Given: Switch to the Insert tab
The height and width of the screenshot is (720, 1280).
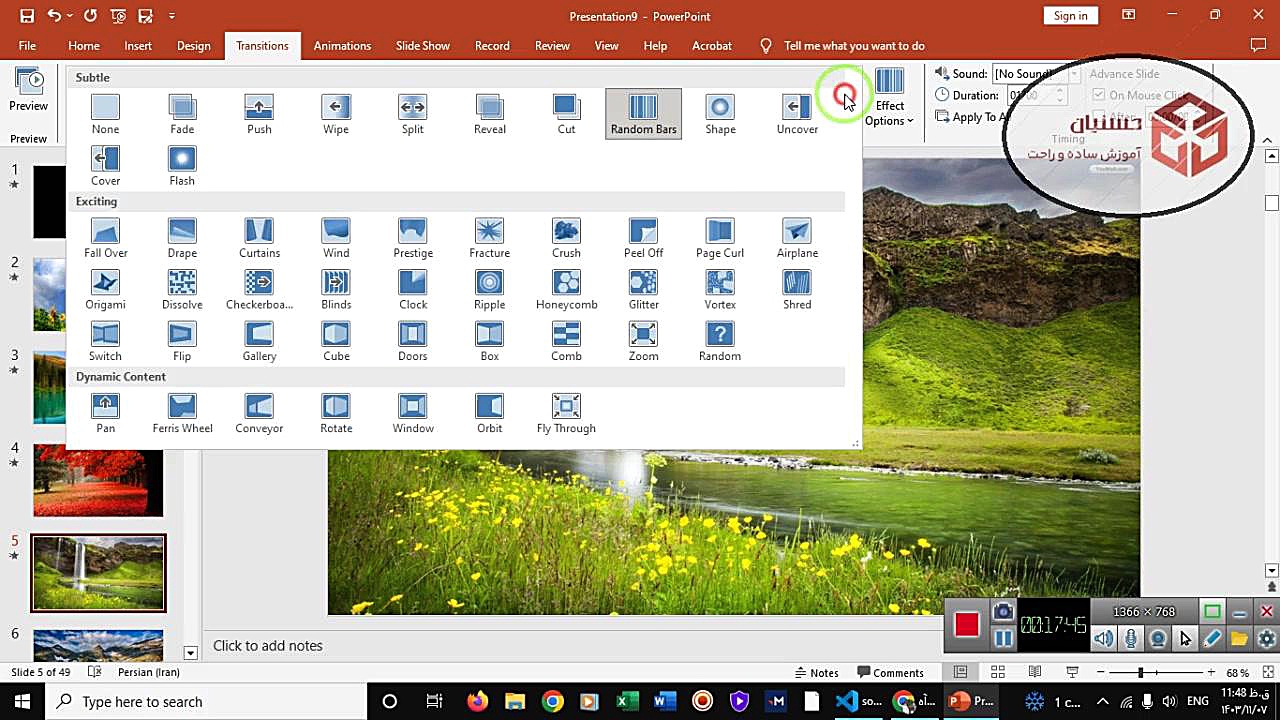Looking at the screenshot, I should pyautogui.click(x=138, y=46).
